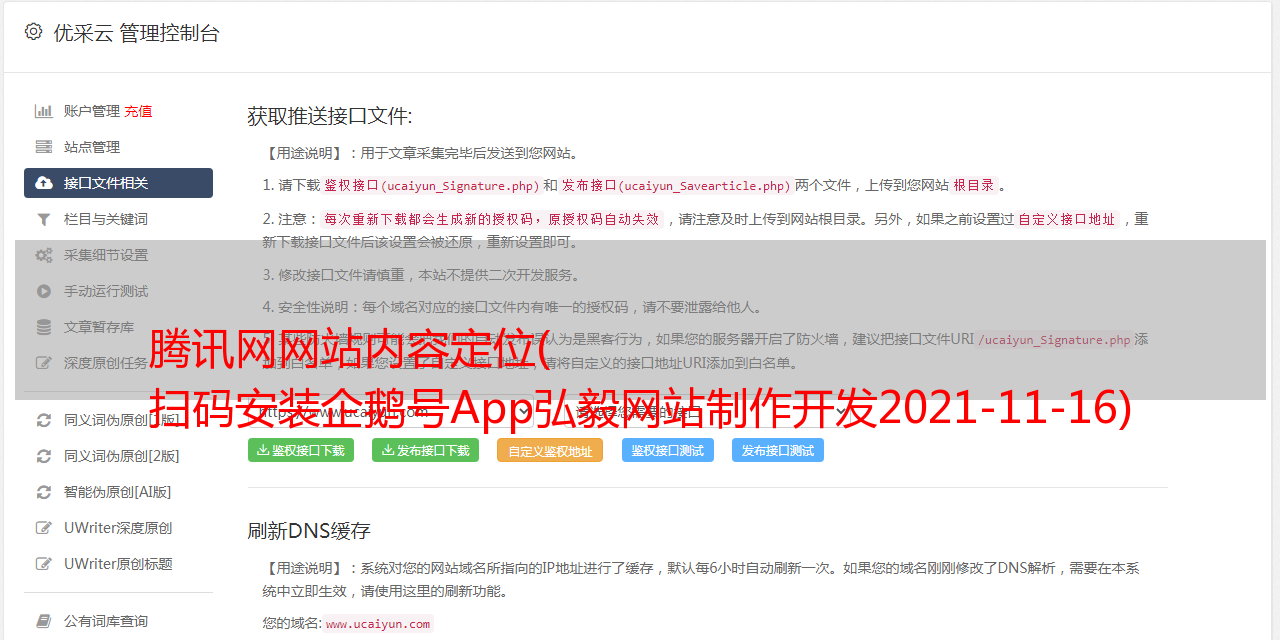Click the 自定义接口地址 highlighted label
The width and height of the screenshot is (1280, 640).
click(1067, 219)
